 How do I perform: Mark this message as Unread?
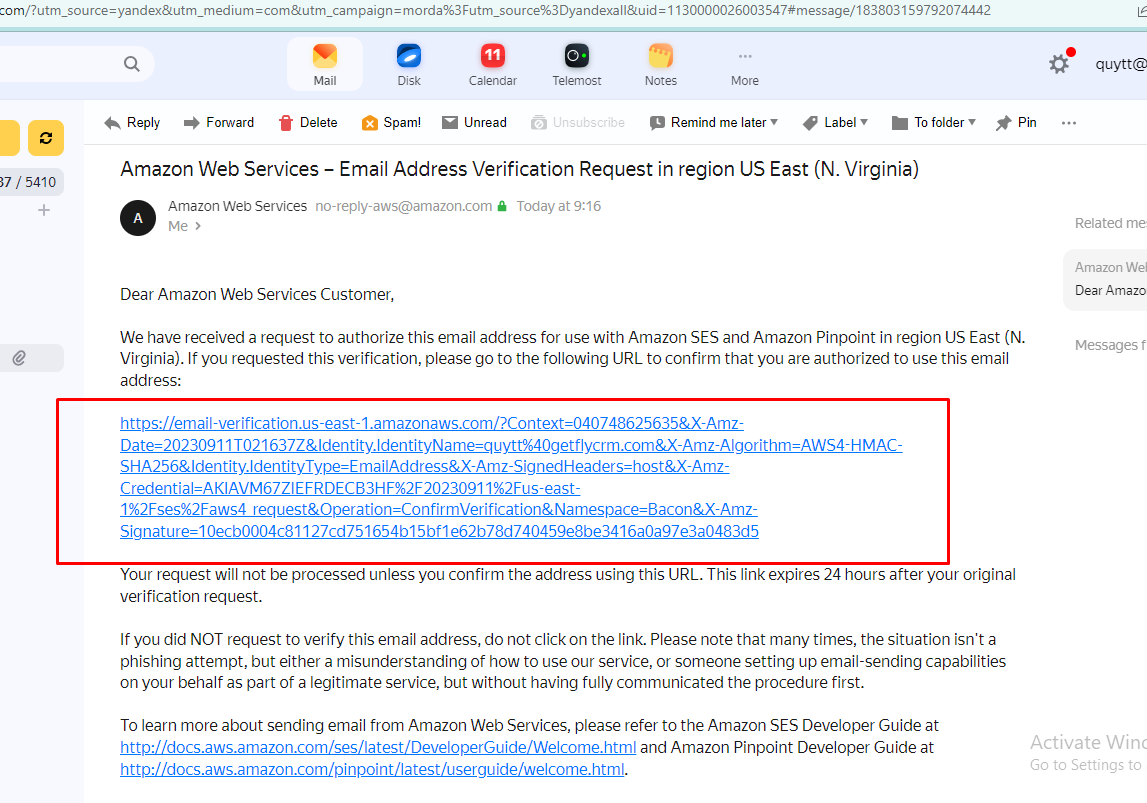474,122
